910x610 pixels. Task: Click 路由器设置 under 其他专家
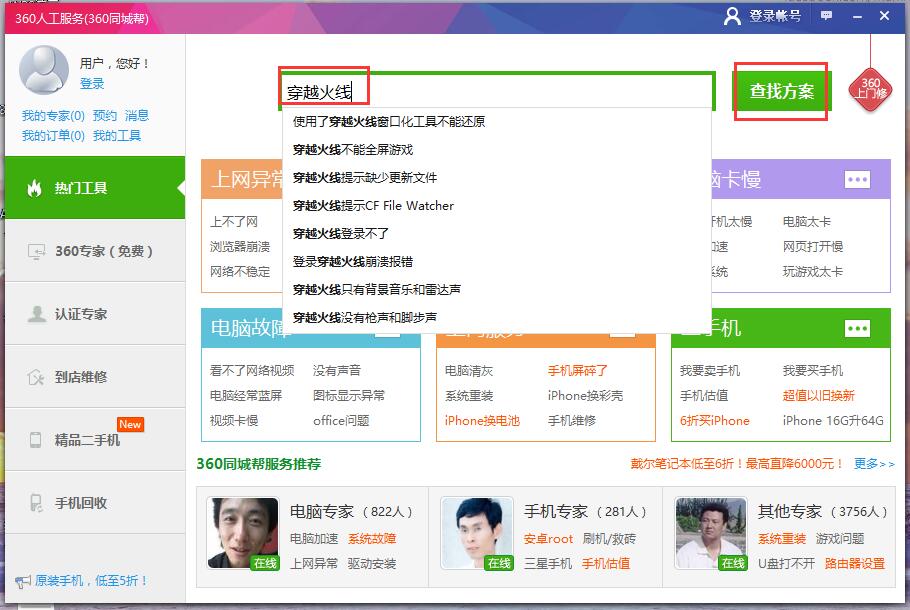tap(855, 564)
